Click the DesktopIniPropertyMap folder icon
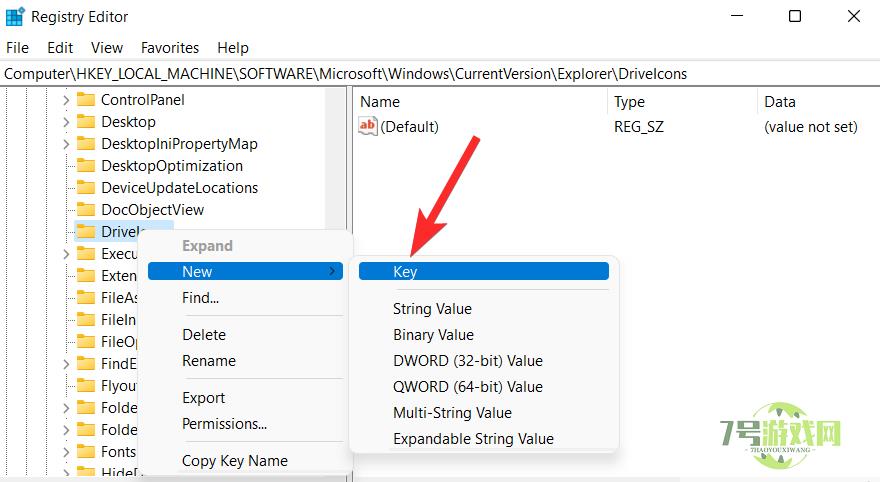 tap(86, 144)
